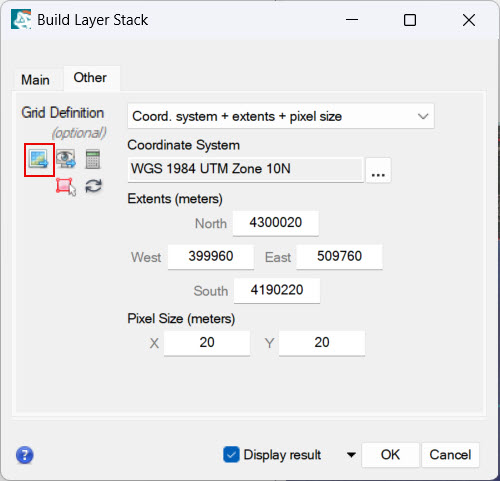Click the Pixel Size X field
500x481 pixels.
point(207,343)
